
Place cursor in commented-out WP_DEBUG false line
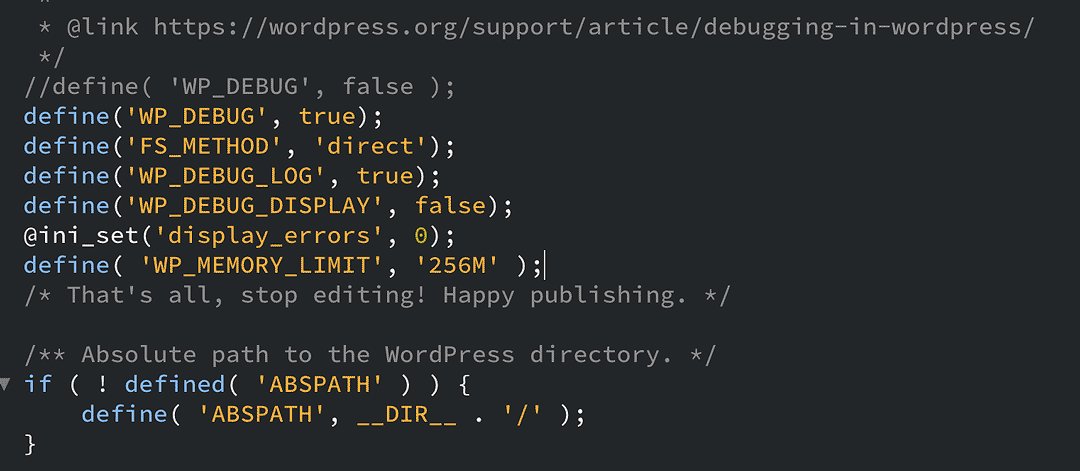[238, 86]
